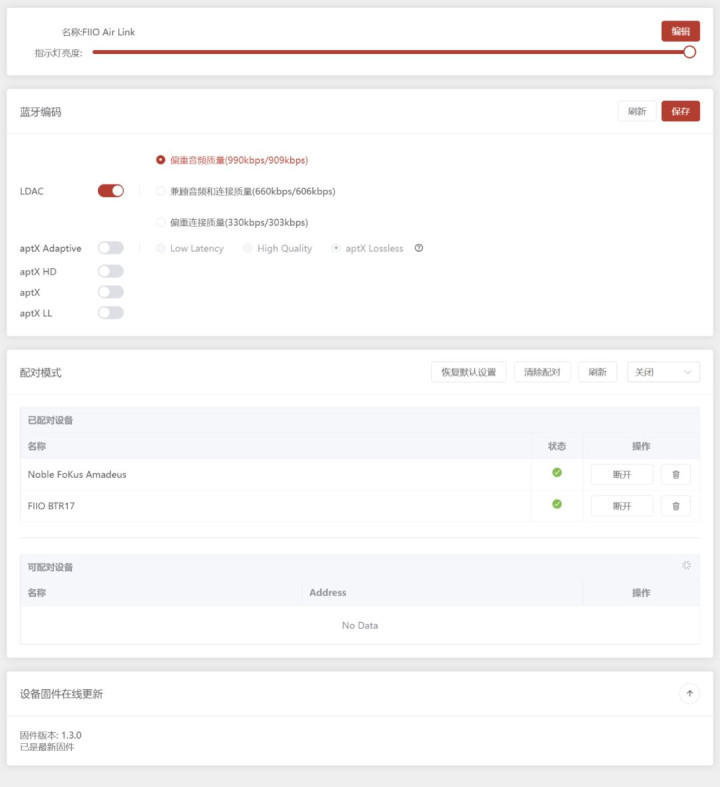
Task: Click the 编辑 button next to device name
Action: [x=680, y=32]
